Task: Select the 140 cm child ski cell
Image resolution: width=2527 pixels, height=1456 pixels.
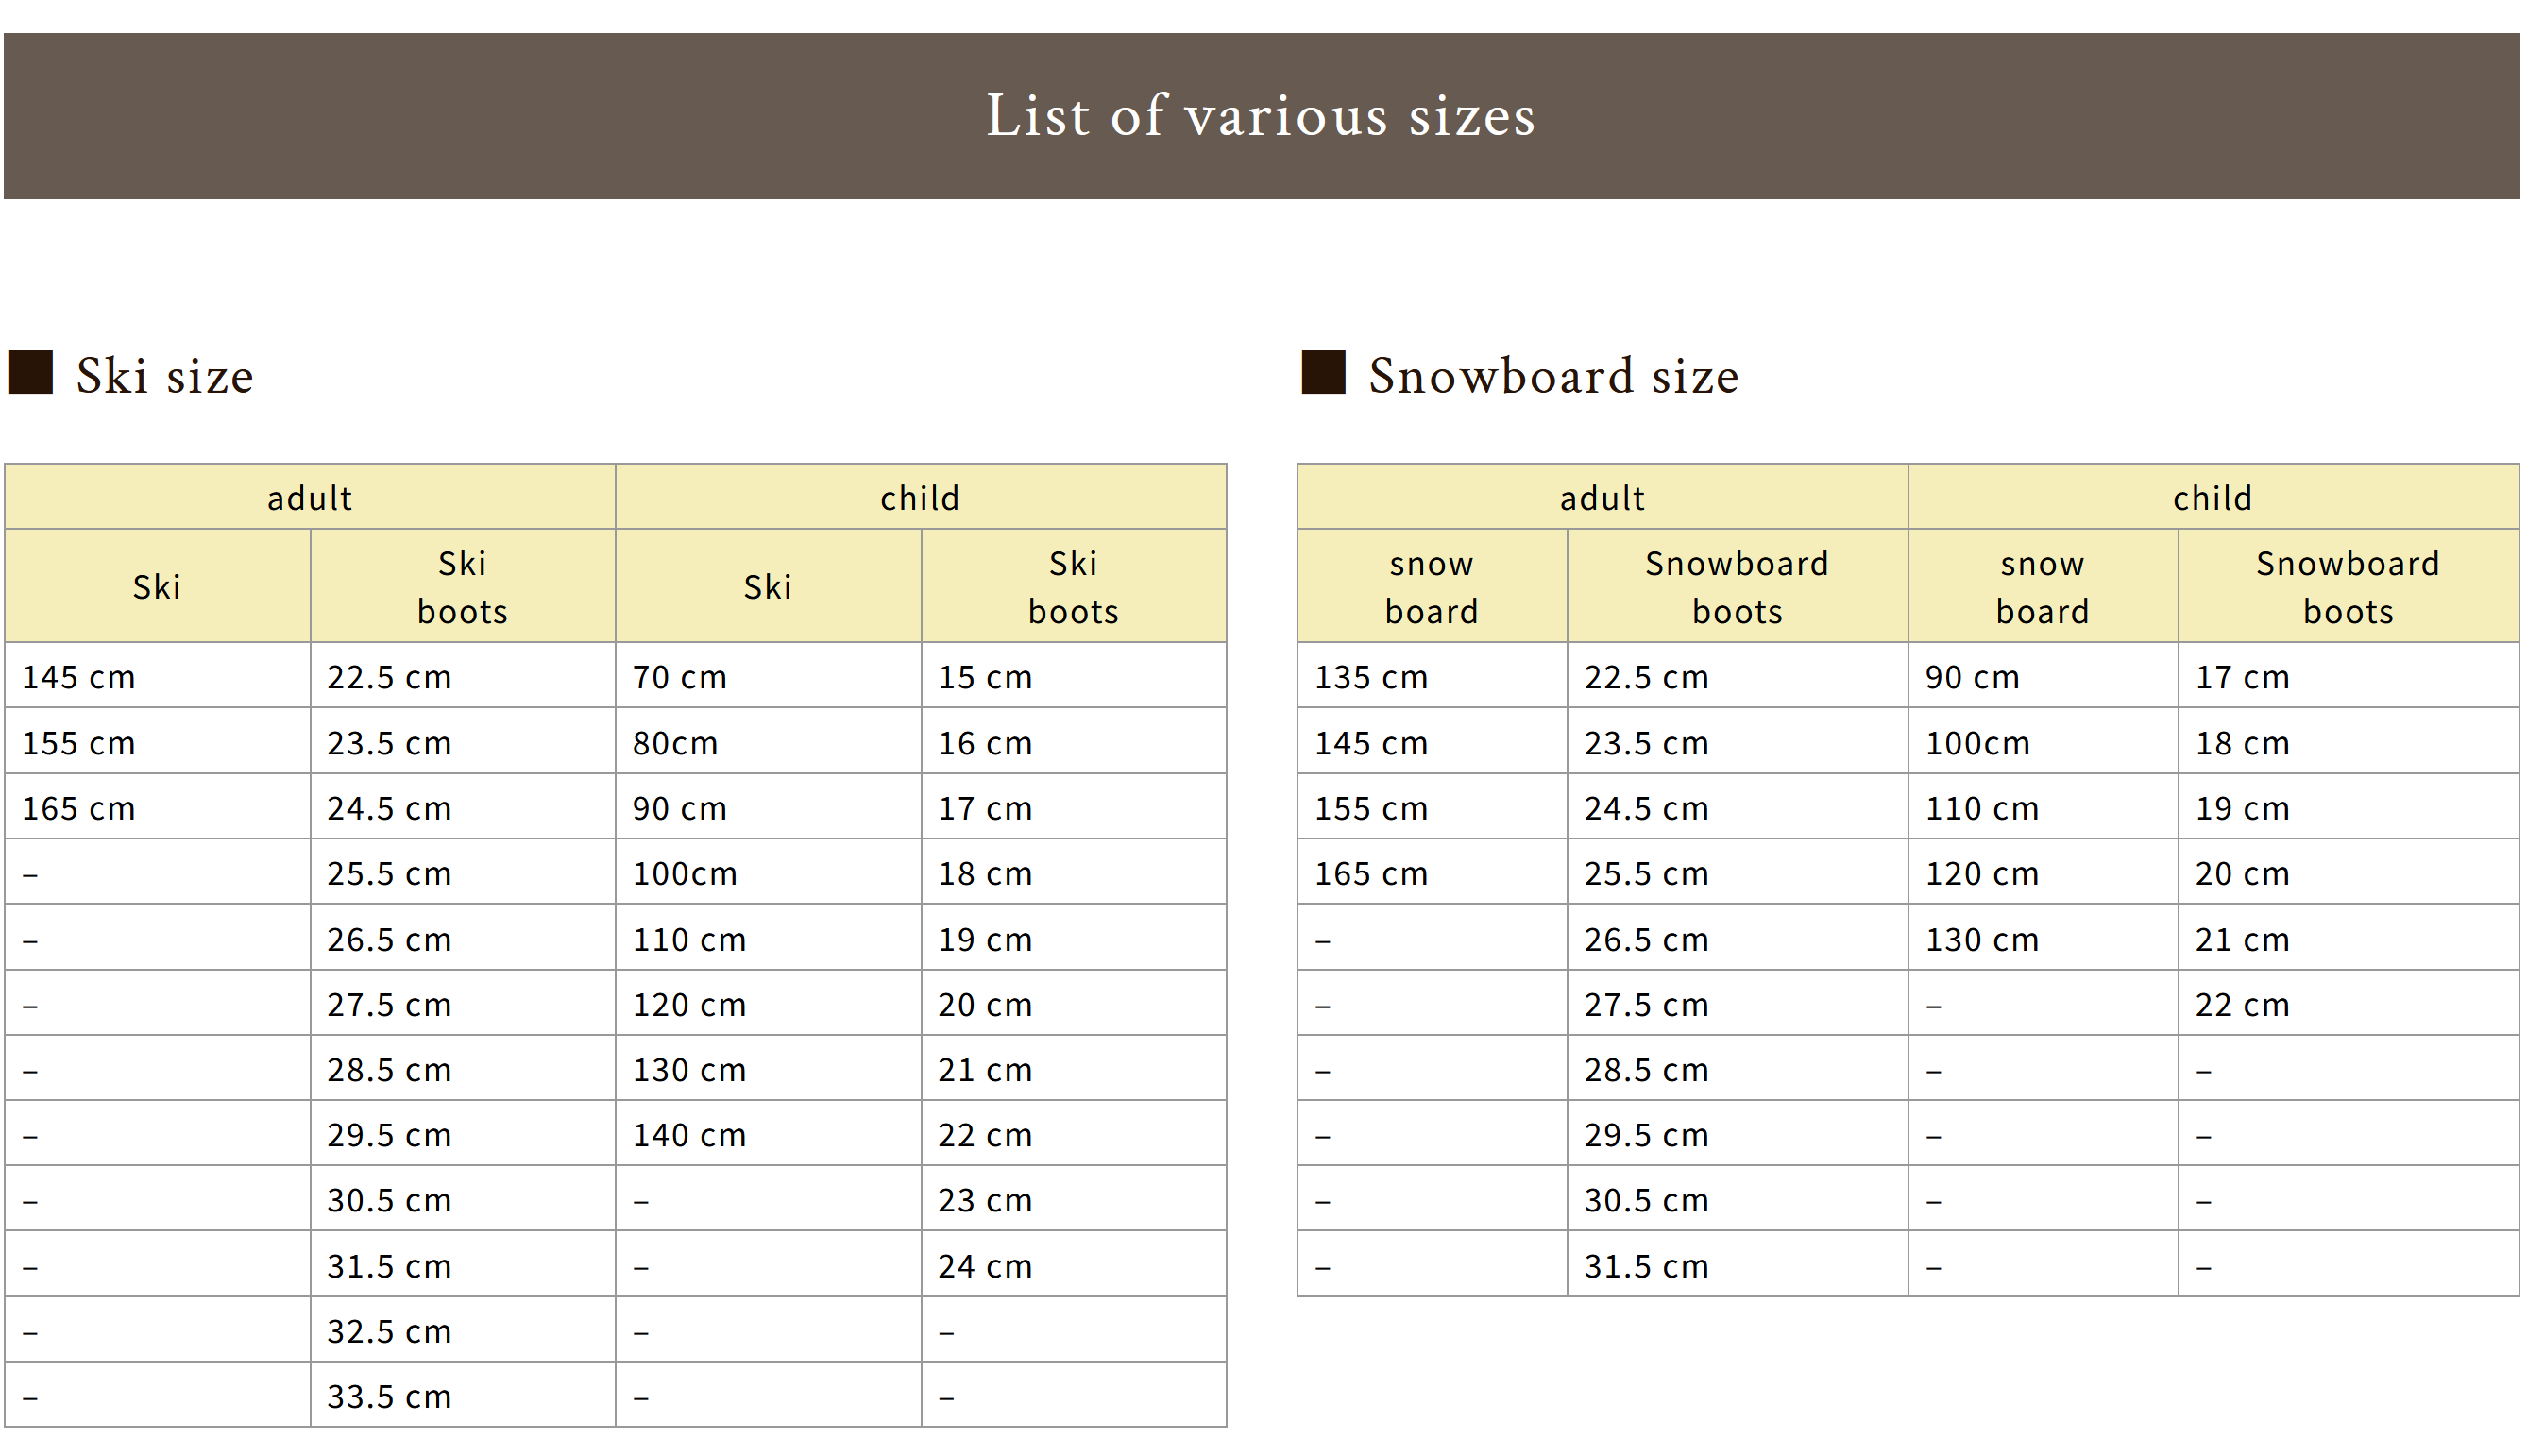Action: 689,1135
